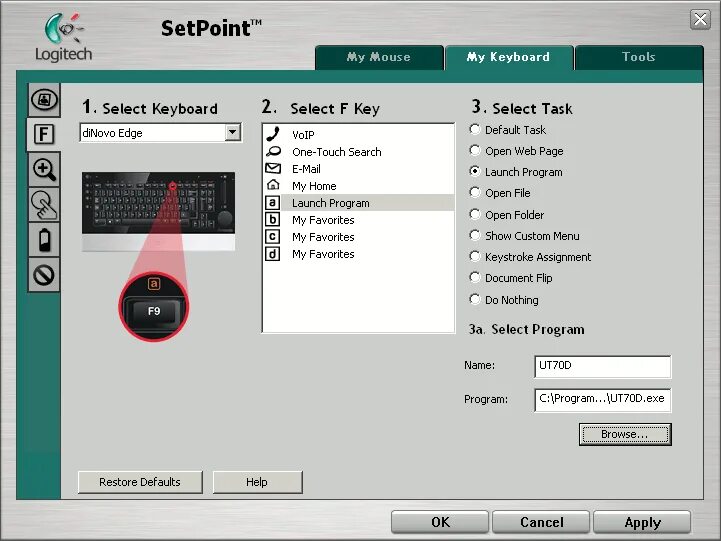Choose the Open Folder task

tap(475, 214)
